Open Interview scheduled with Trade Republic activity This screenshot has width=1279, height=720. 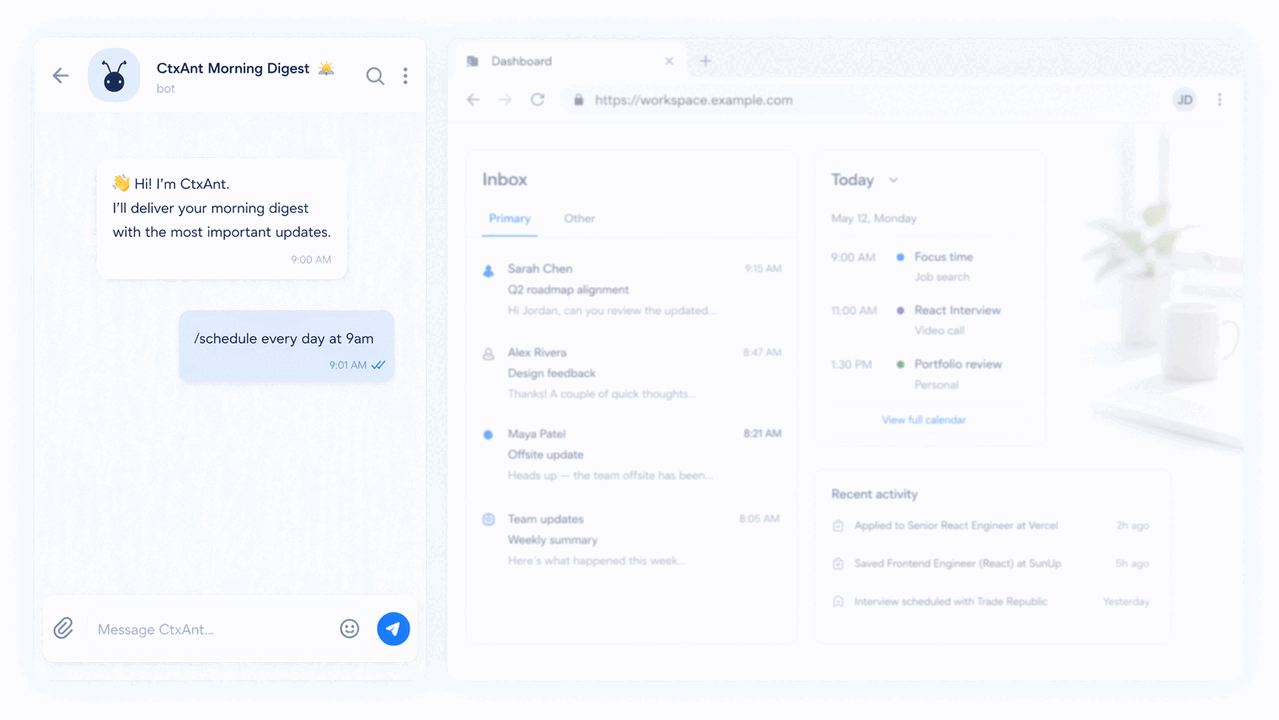(990, 602)
